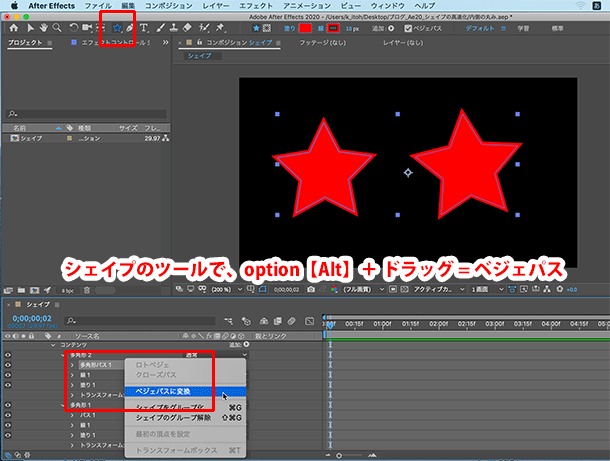Choose ベジェパスに変換 from context menu
Screen dimensions: 610x461
(185, 391)
